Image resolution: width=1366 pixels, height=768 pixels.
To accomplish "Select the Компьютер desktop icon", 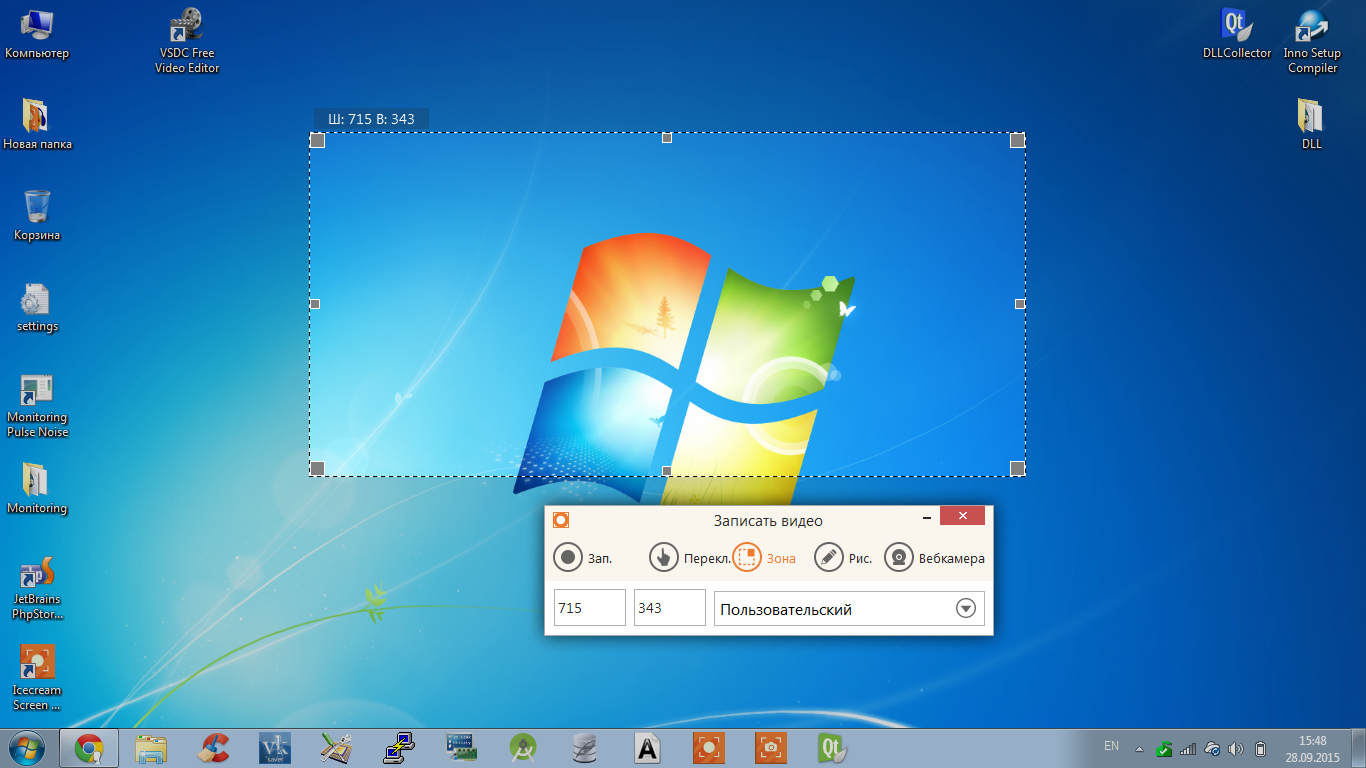I will pos(37,33).
